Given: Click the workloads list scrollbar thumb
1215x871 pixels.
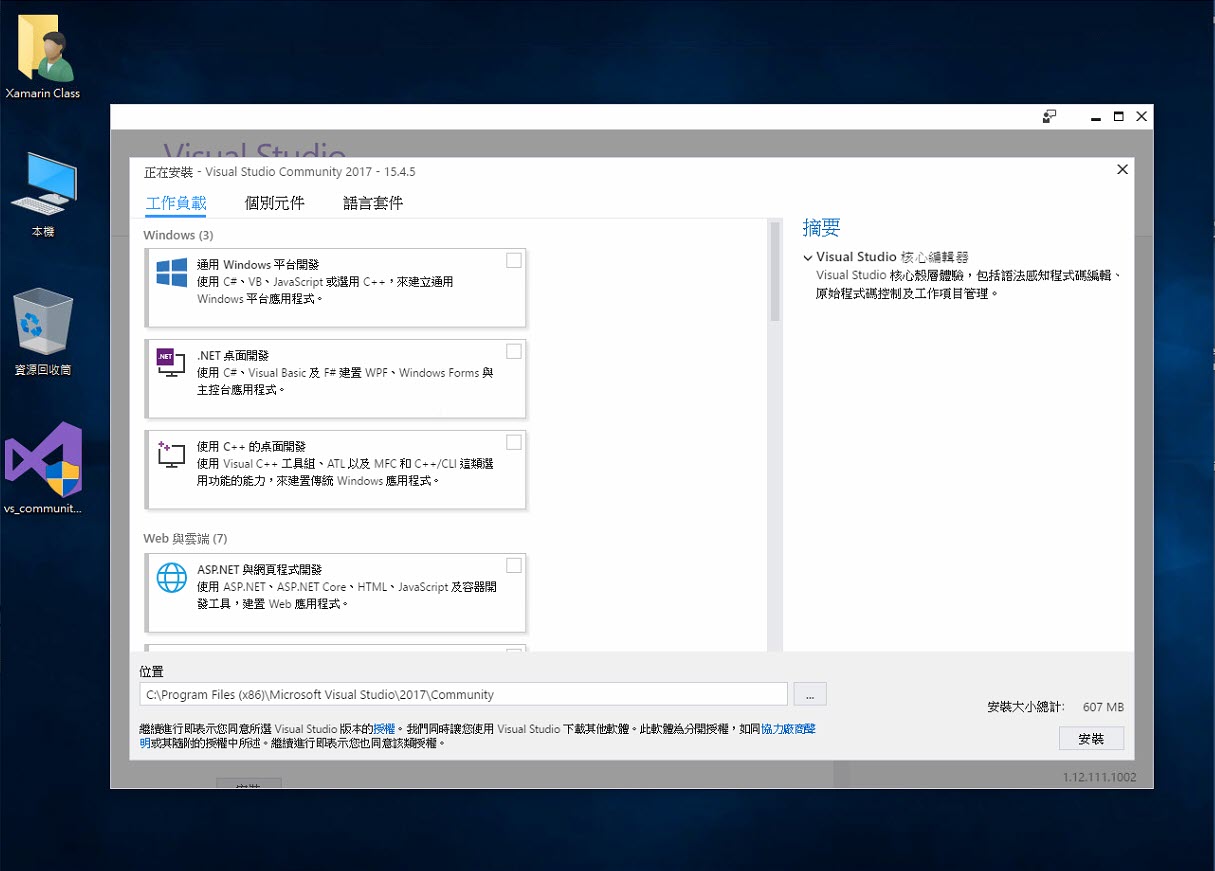Looking at the screenshot, I should [x=774, y=271].
